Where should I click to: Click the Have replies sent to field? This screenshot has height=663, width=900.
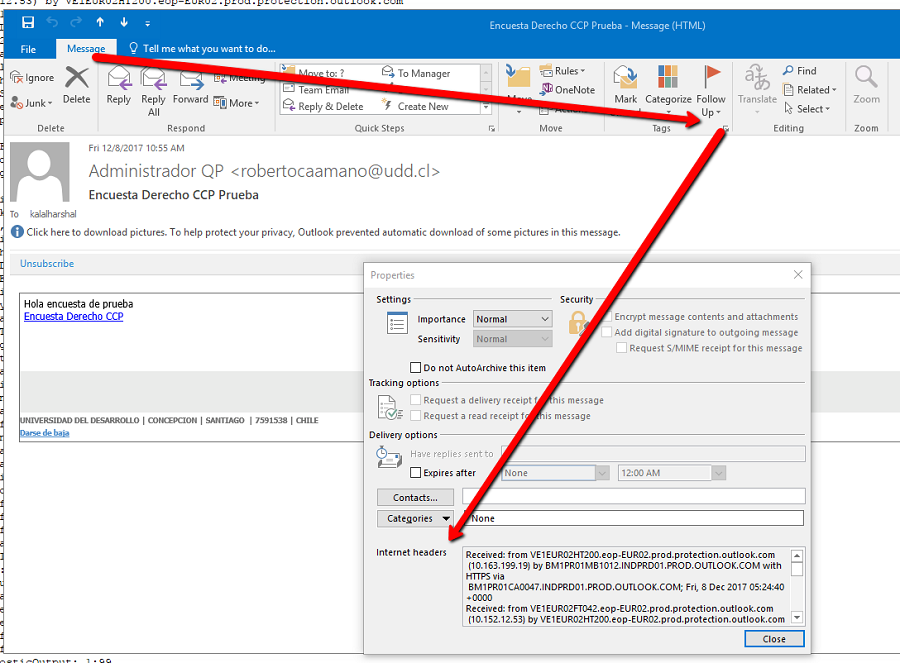[x=653, y=453]
